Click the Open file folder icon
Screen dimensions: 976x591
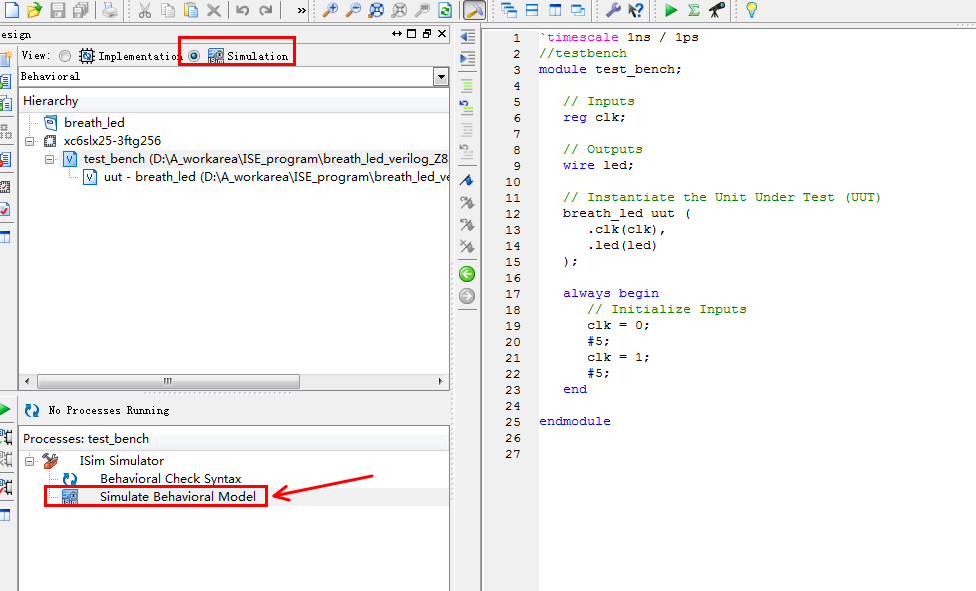click(35, 10)
